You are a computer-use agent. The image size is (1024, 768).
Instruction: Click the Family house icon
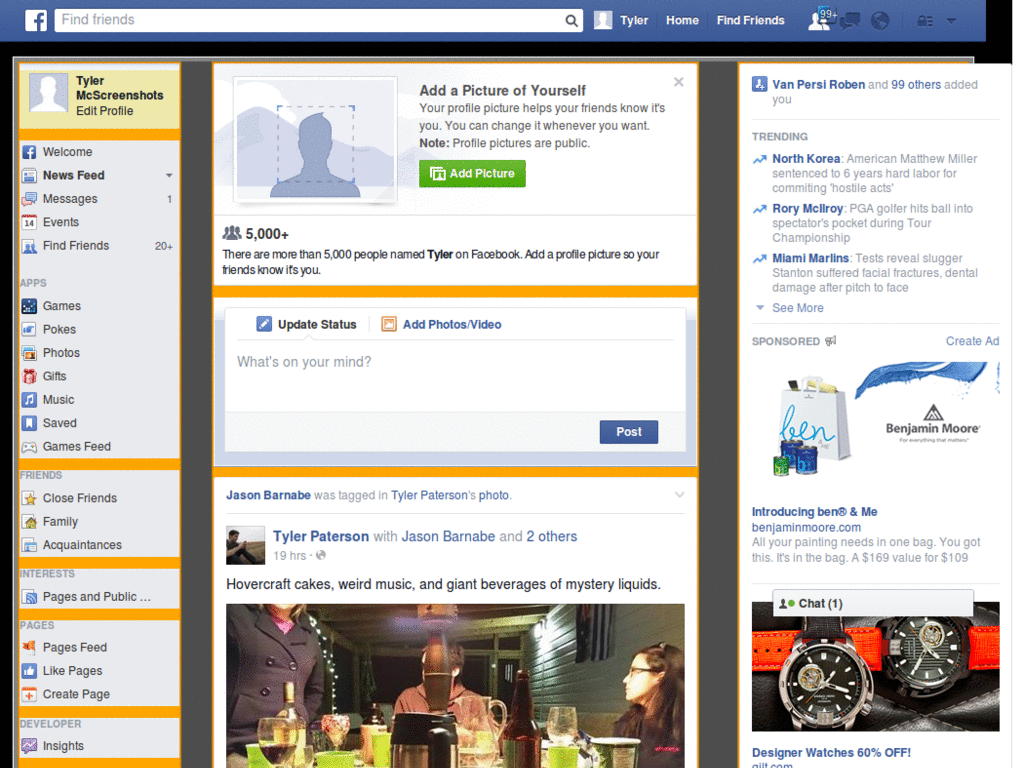pyautogui.click(x=29, y=522)
